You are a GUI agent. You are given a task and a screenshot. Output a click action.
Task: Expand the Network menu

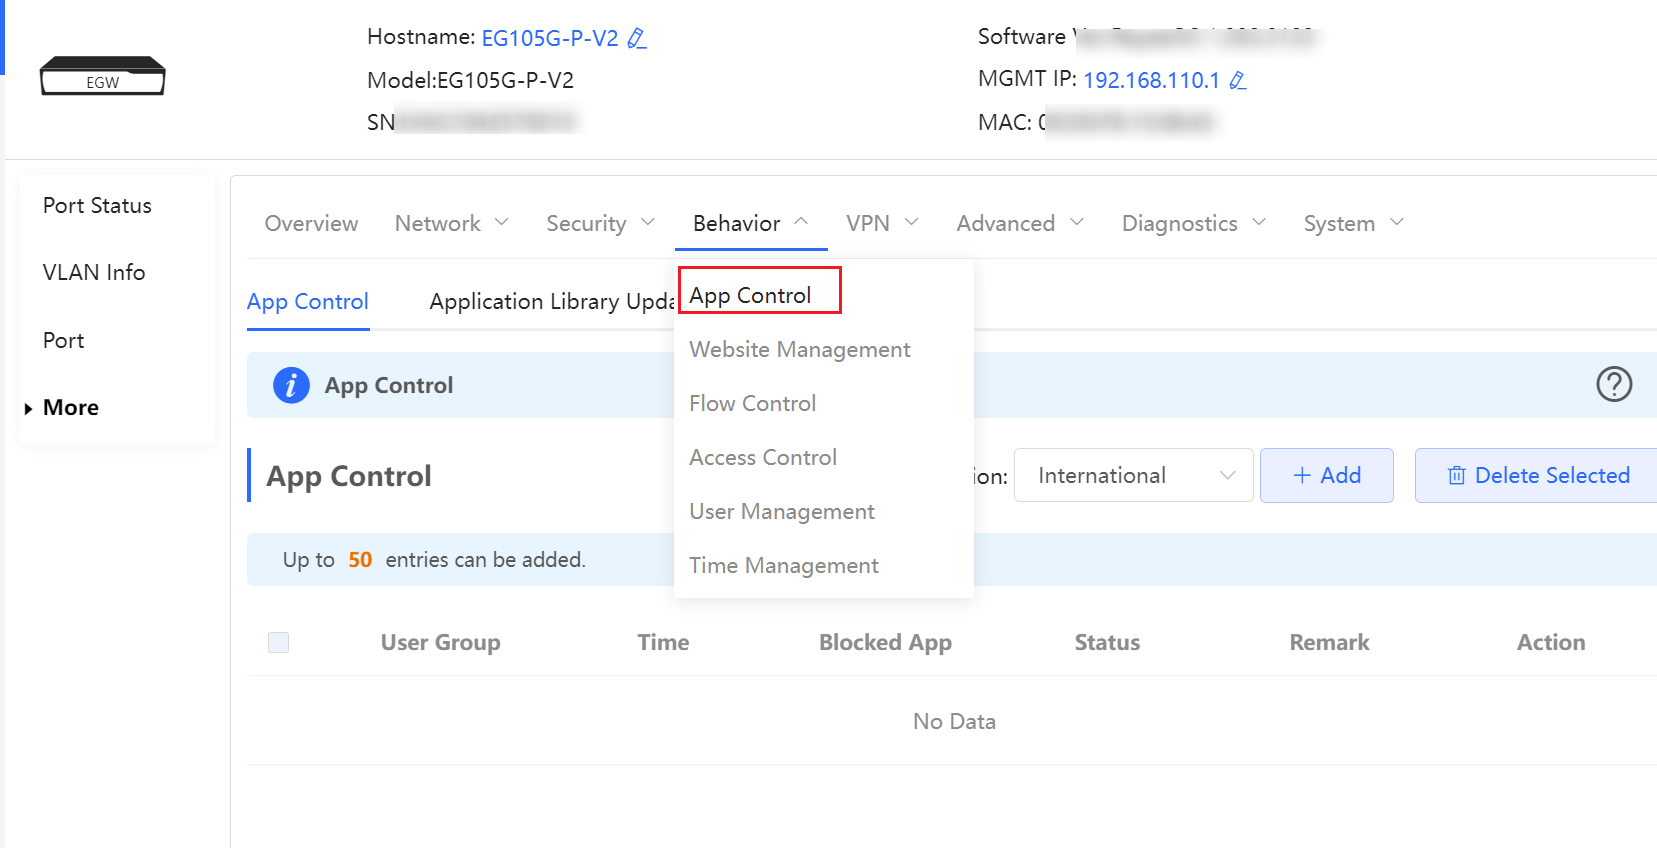point(451,224)
